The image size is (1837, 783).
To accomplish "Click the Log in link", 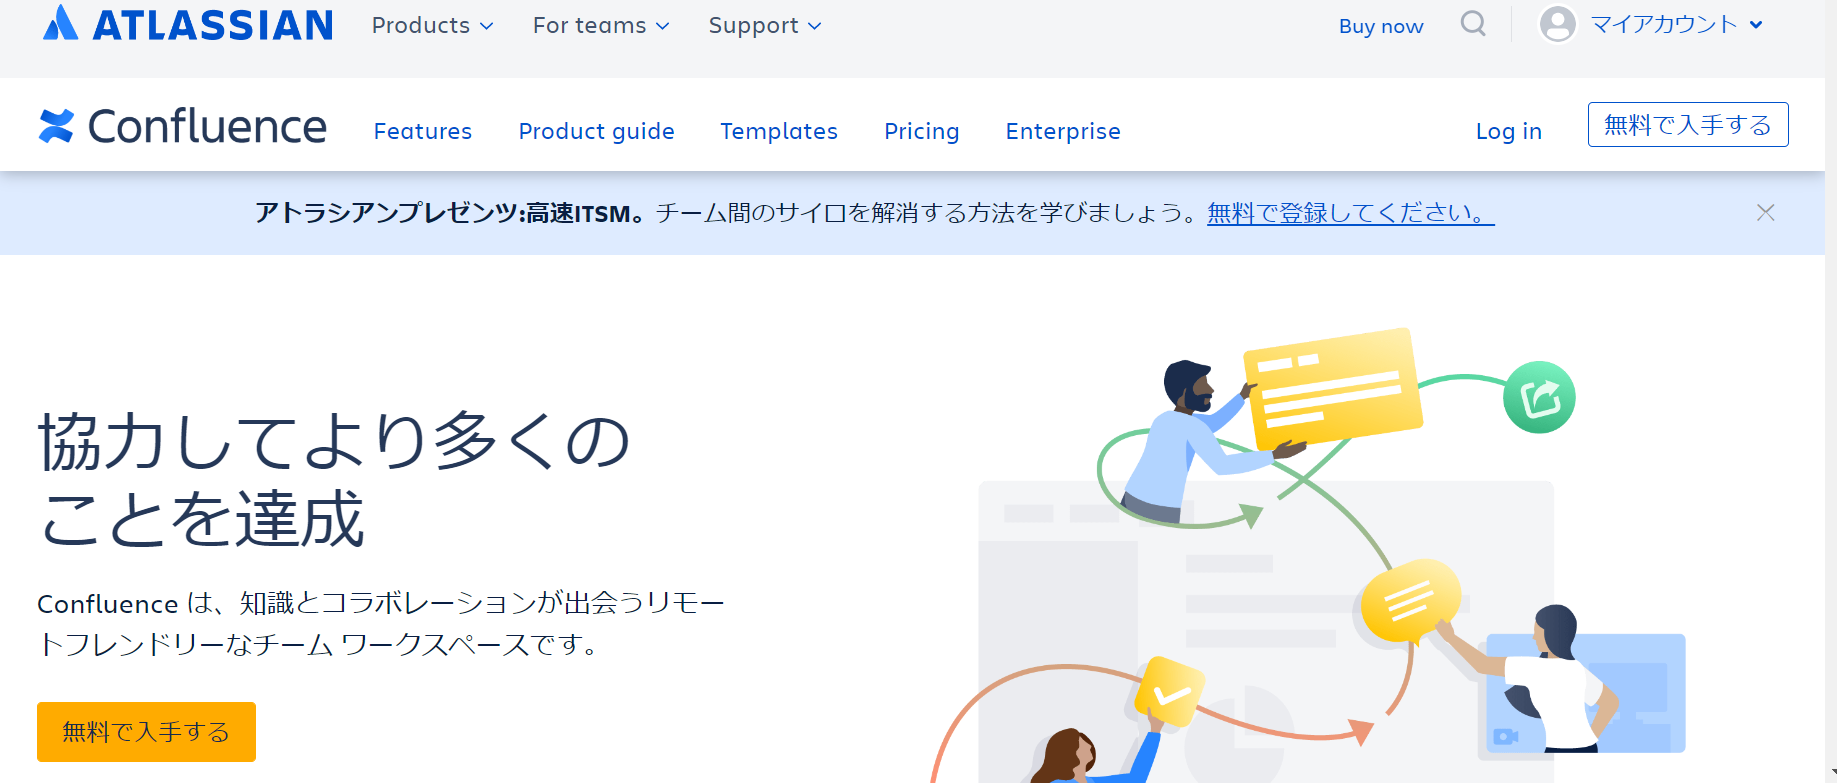I will tap(1509, 131).
